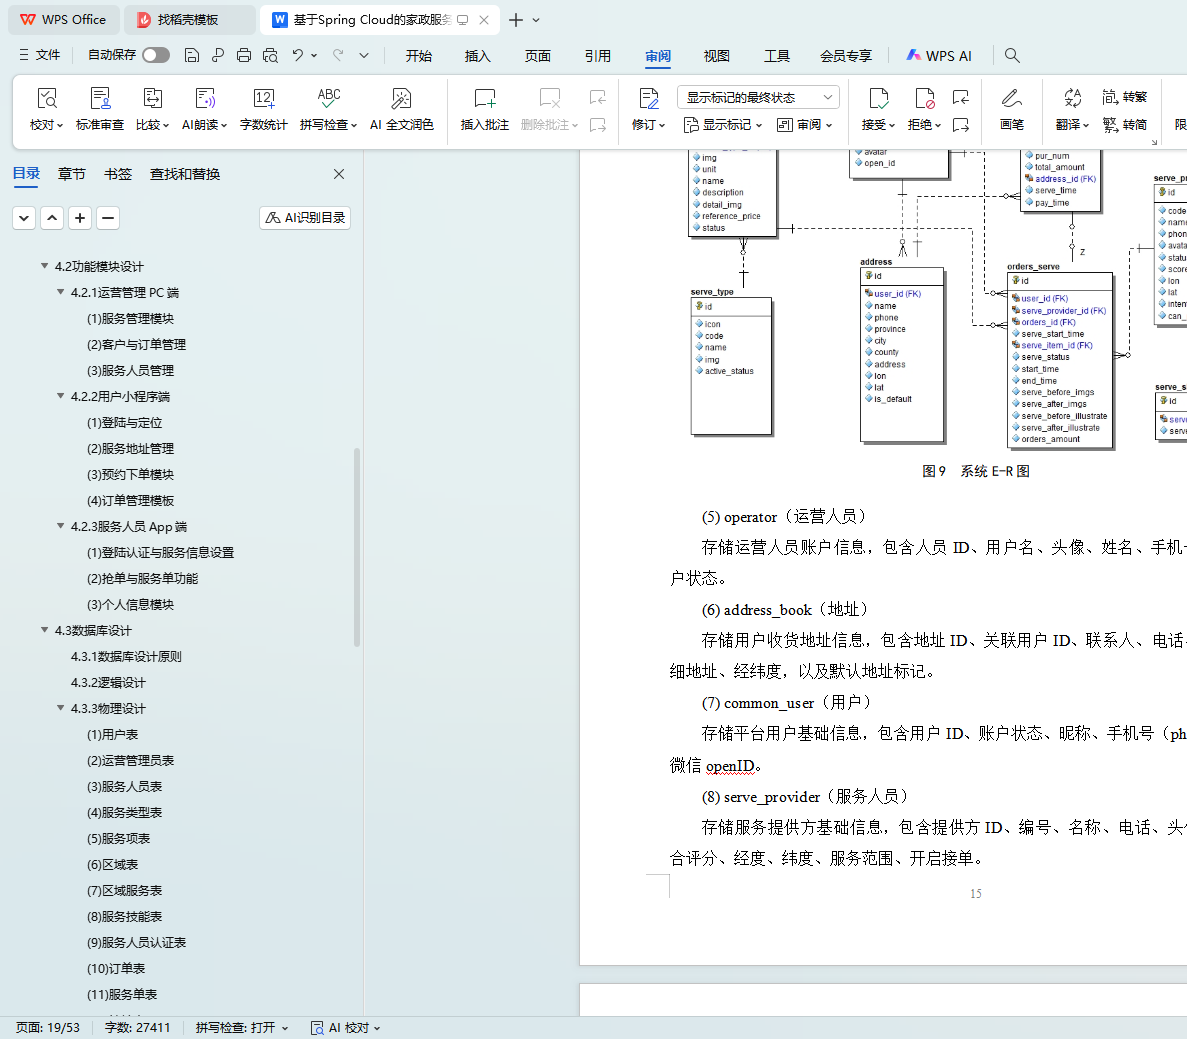
Task: Collapse the 4.3.3物理设计 node
Action: [x=61, y=708]
